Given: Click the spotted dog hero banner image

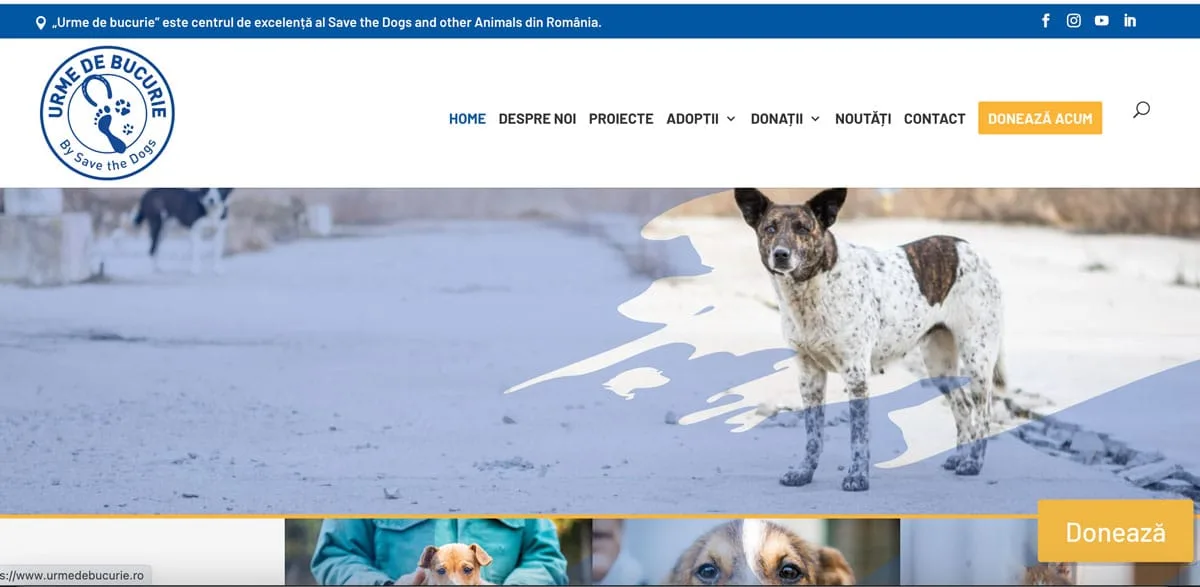Looking at the screenshot, I should pyautogui.click(x=600, y=351).
